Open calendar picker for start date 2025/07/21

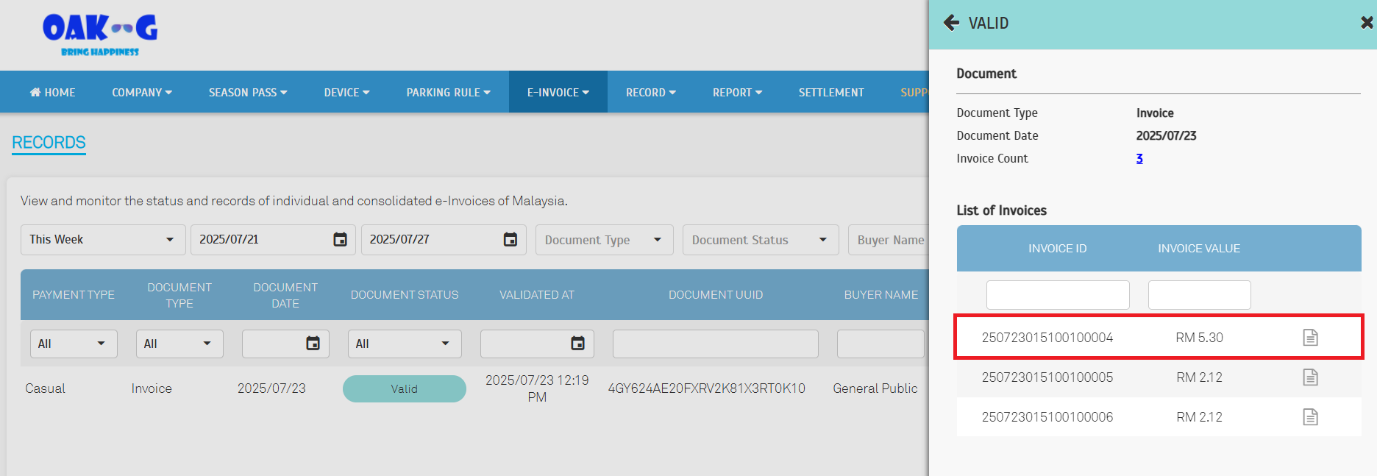[340, 240]
